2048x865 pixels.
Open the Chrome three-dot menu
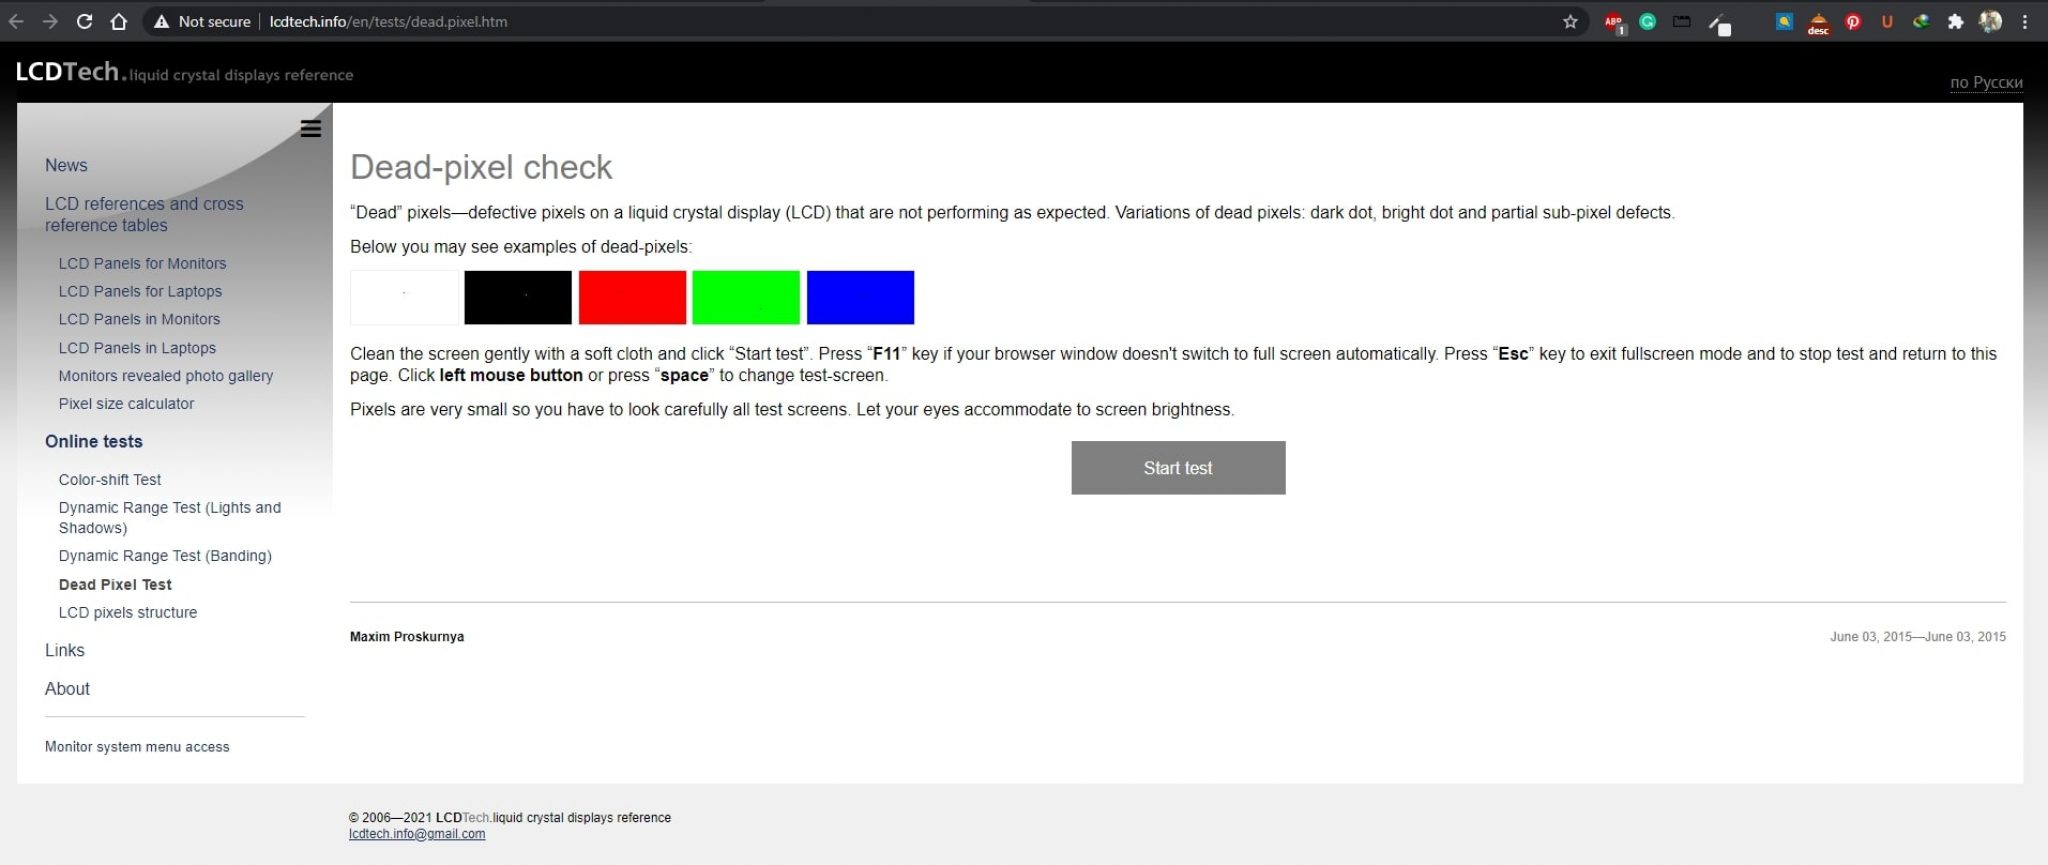2025,21
